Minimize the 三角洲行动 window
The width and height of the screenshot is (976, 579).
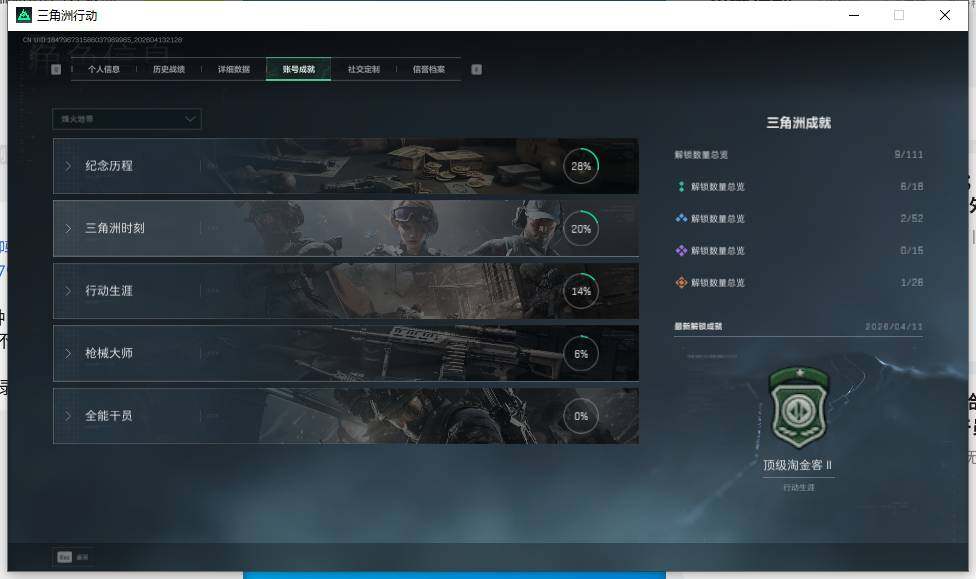(854, 15)
